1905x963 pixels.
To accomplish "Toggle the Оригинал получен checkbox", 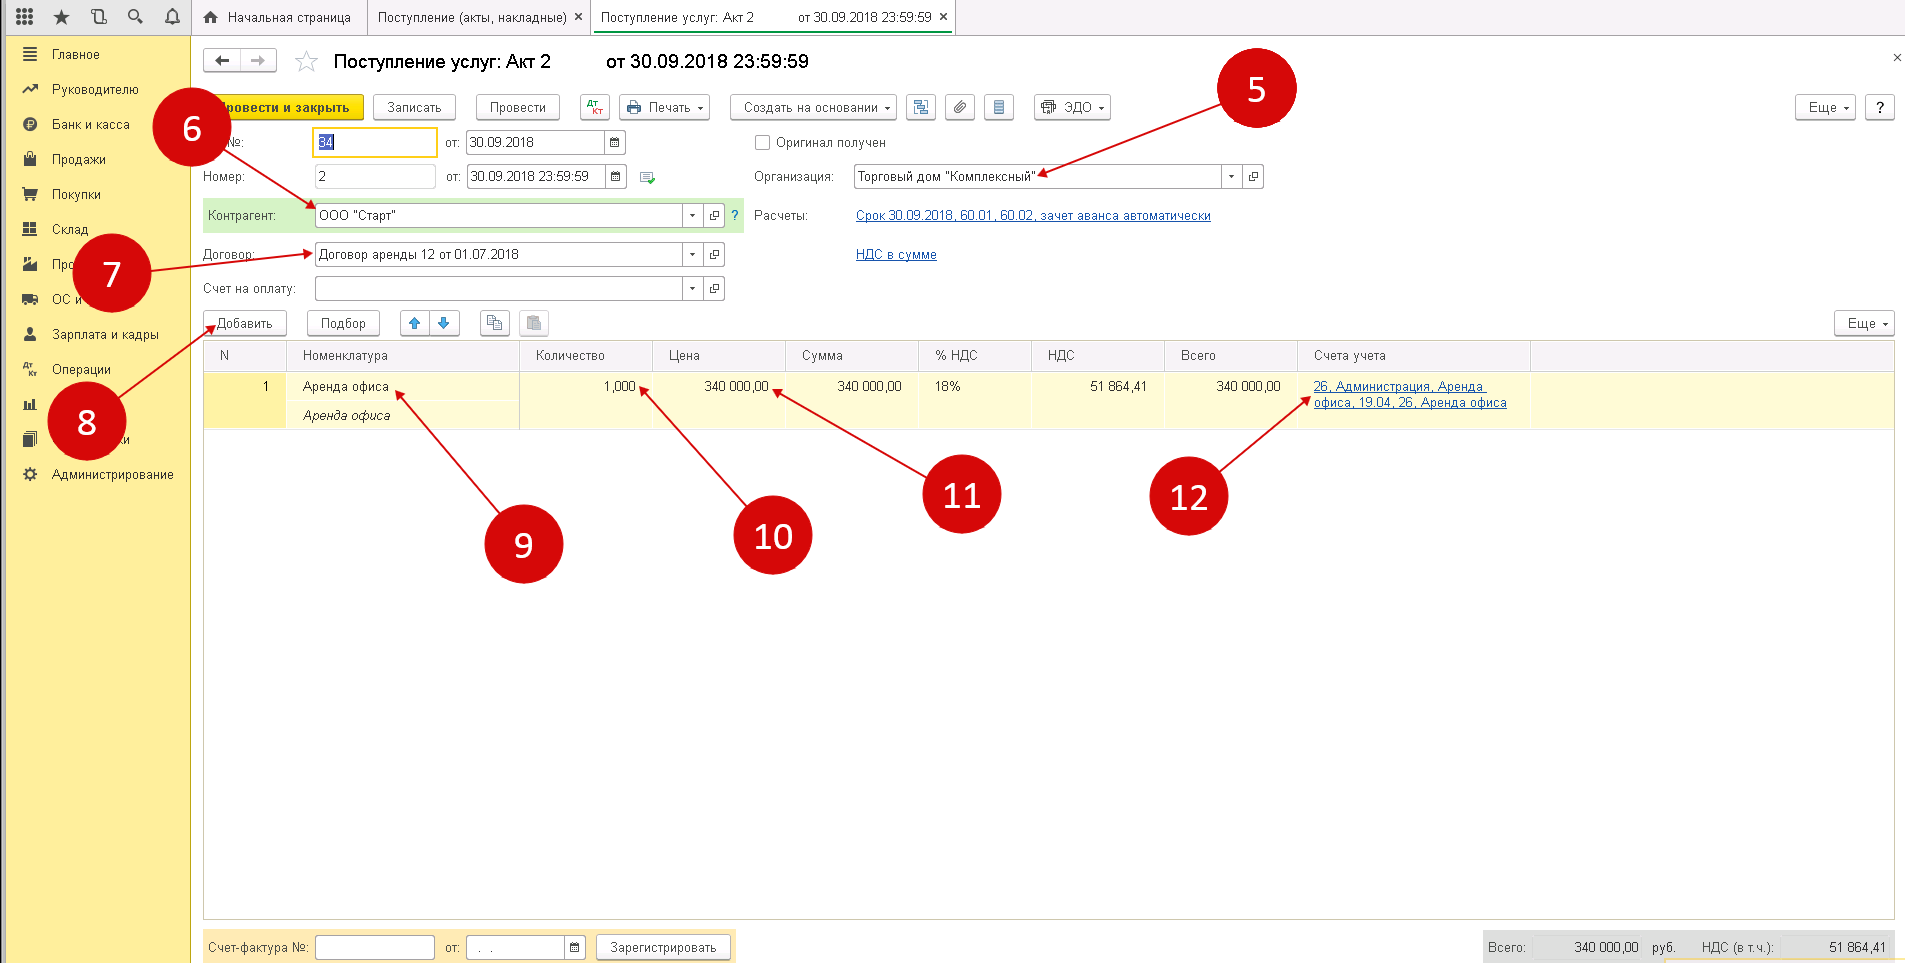I will pos(762,143).
